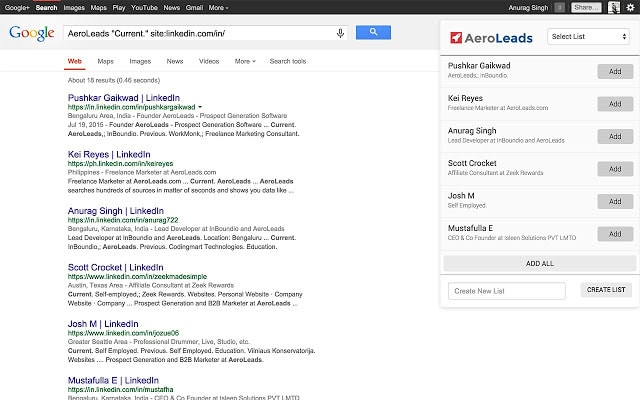This screenshot has height=400, width=640.
Task: Click the anurag722 LinkedIn URL
Action: 123,220
